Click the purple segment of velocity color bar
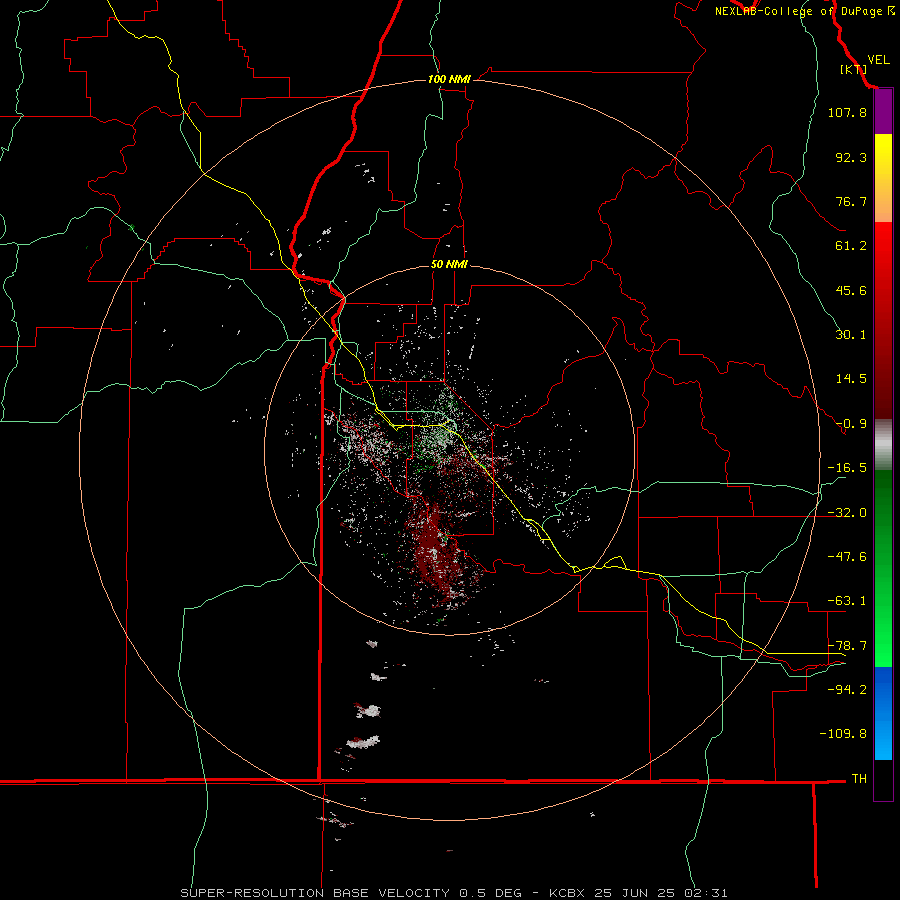This screenshot has height=900, width=900. coord(883,112)
